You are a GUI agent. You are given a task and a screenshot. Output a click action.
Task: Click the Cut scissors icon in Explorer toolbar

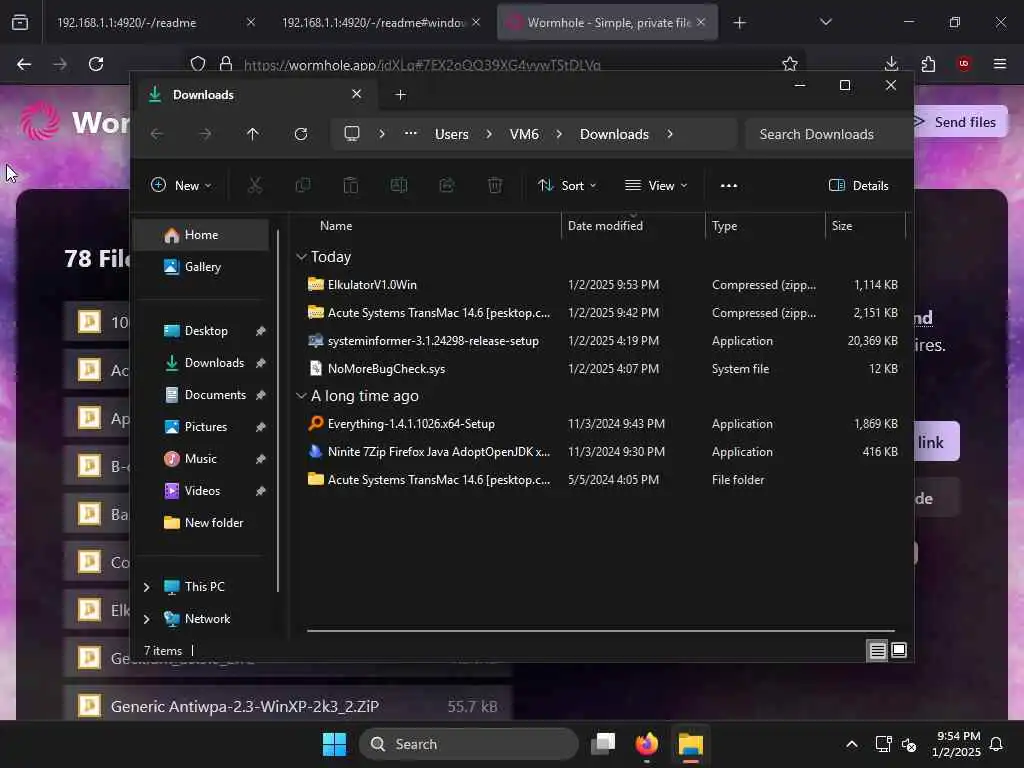tap(255, 185)
